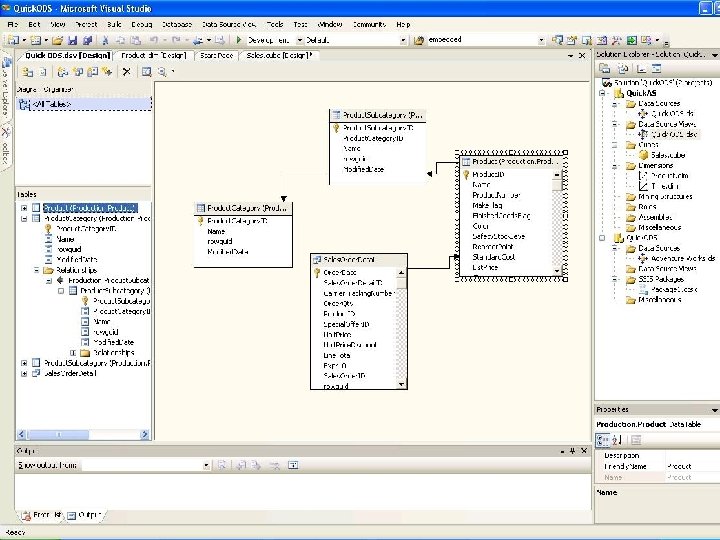
Task: Expand the Product (Production.Product) table node
Action: [24, 207]
